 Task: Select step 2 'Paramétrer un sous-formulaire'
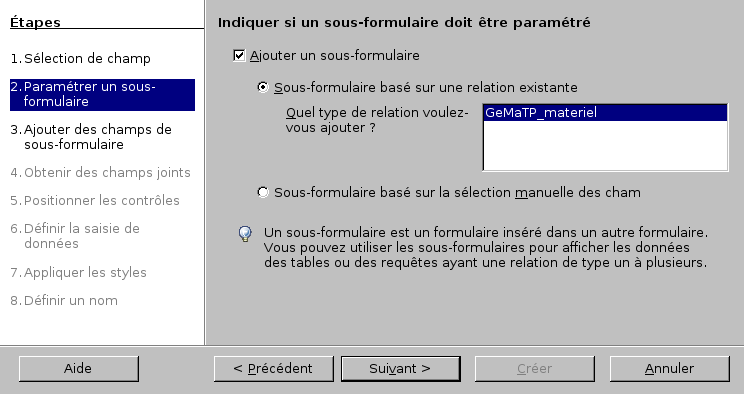click(x=102, y=94)
